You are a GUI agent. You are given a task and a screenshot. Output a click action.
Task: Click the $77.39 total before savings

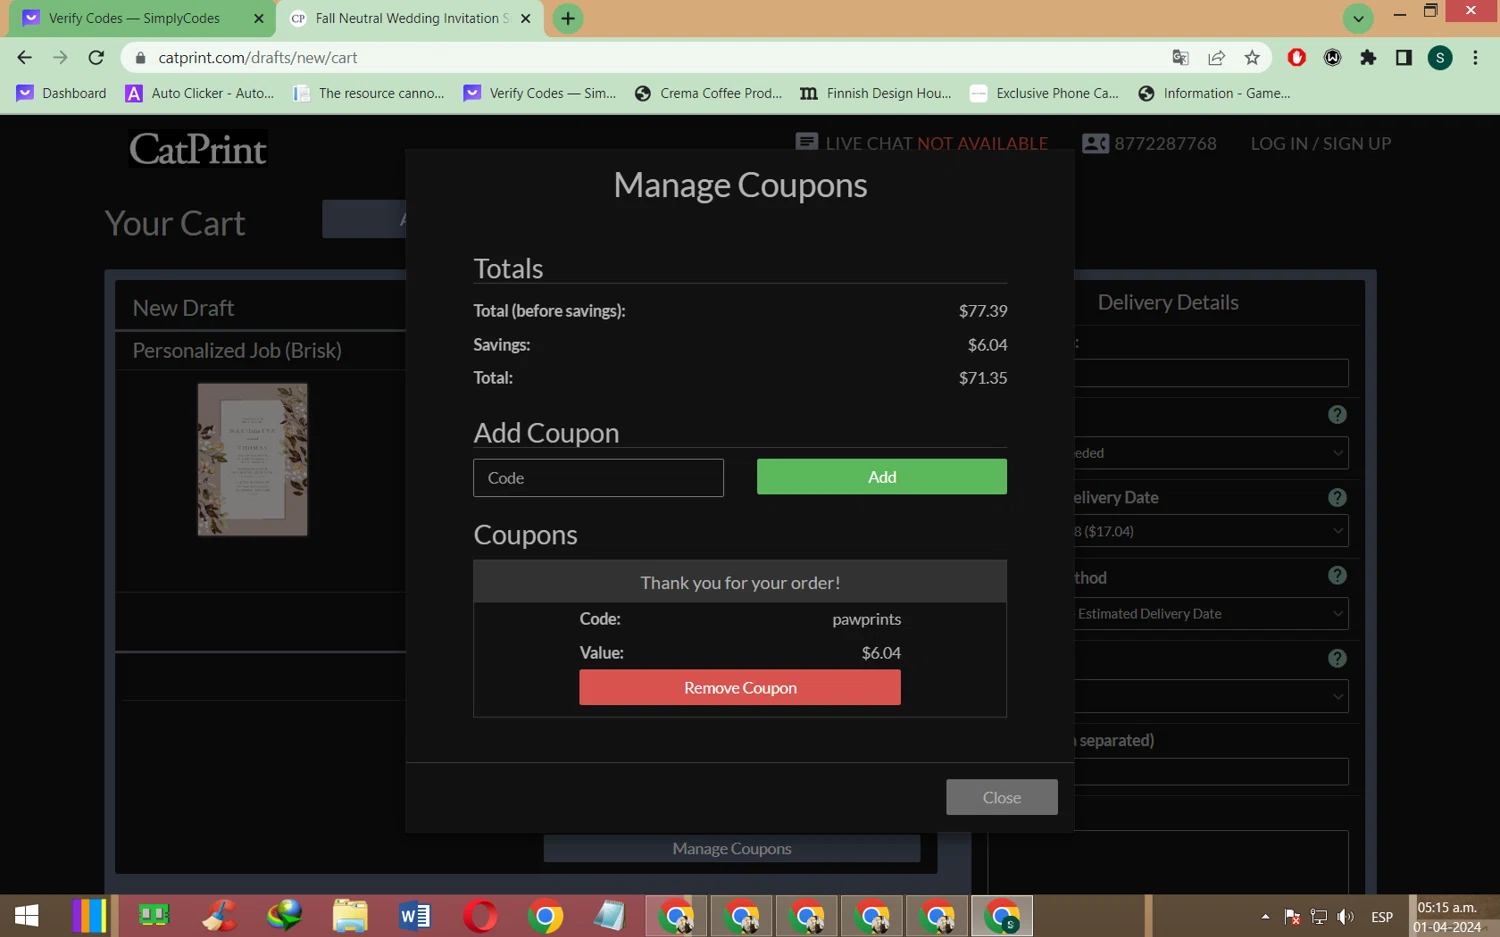coord(983,311)
